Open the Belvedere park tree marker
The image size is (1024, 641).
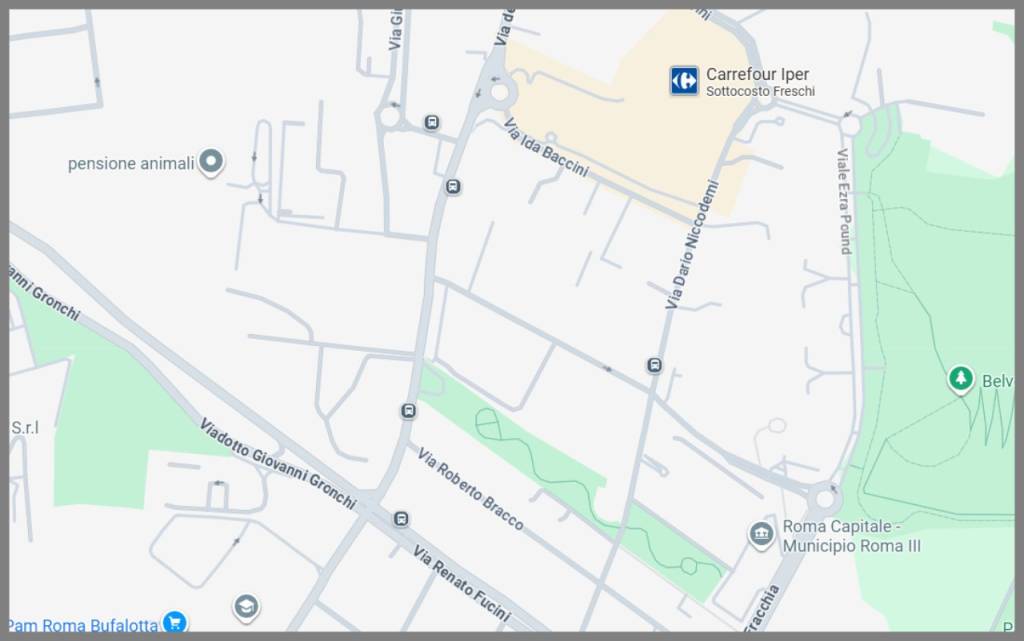pyautogui.click(x=961, y=379)
